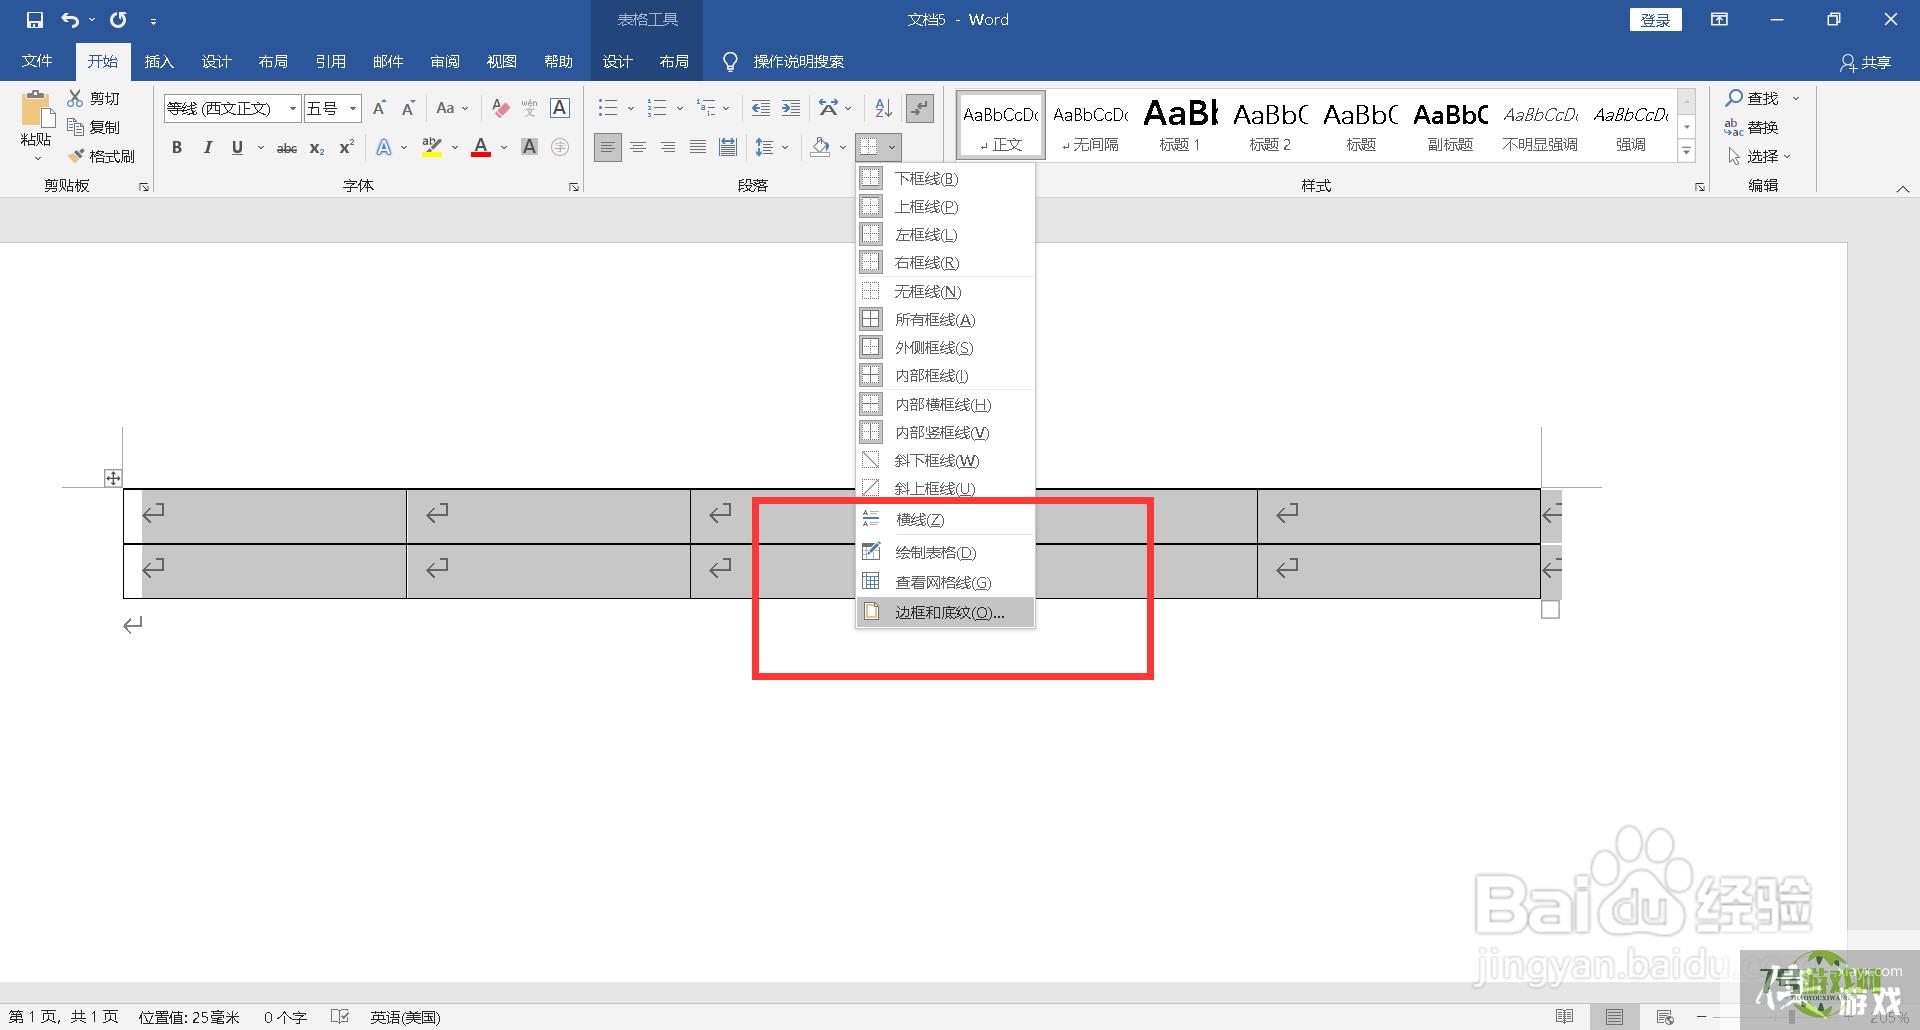Toggle subscript formatting

(x=317, y=148)
